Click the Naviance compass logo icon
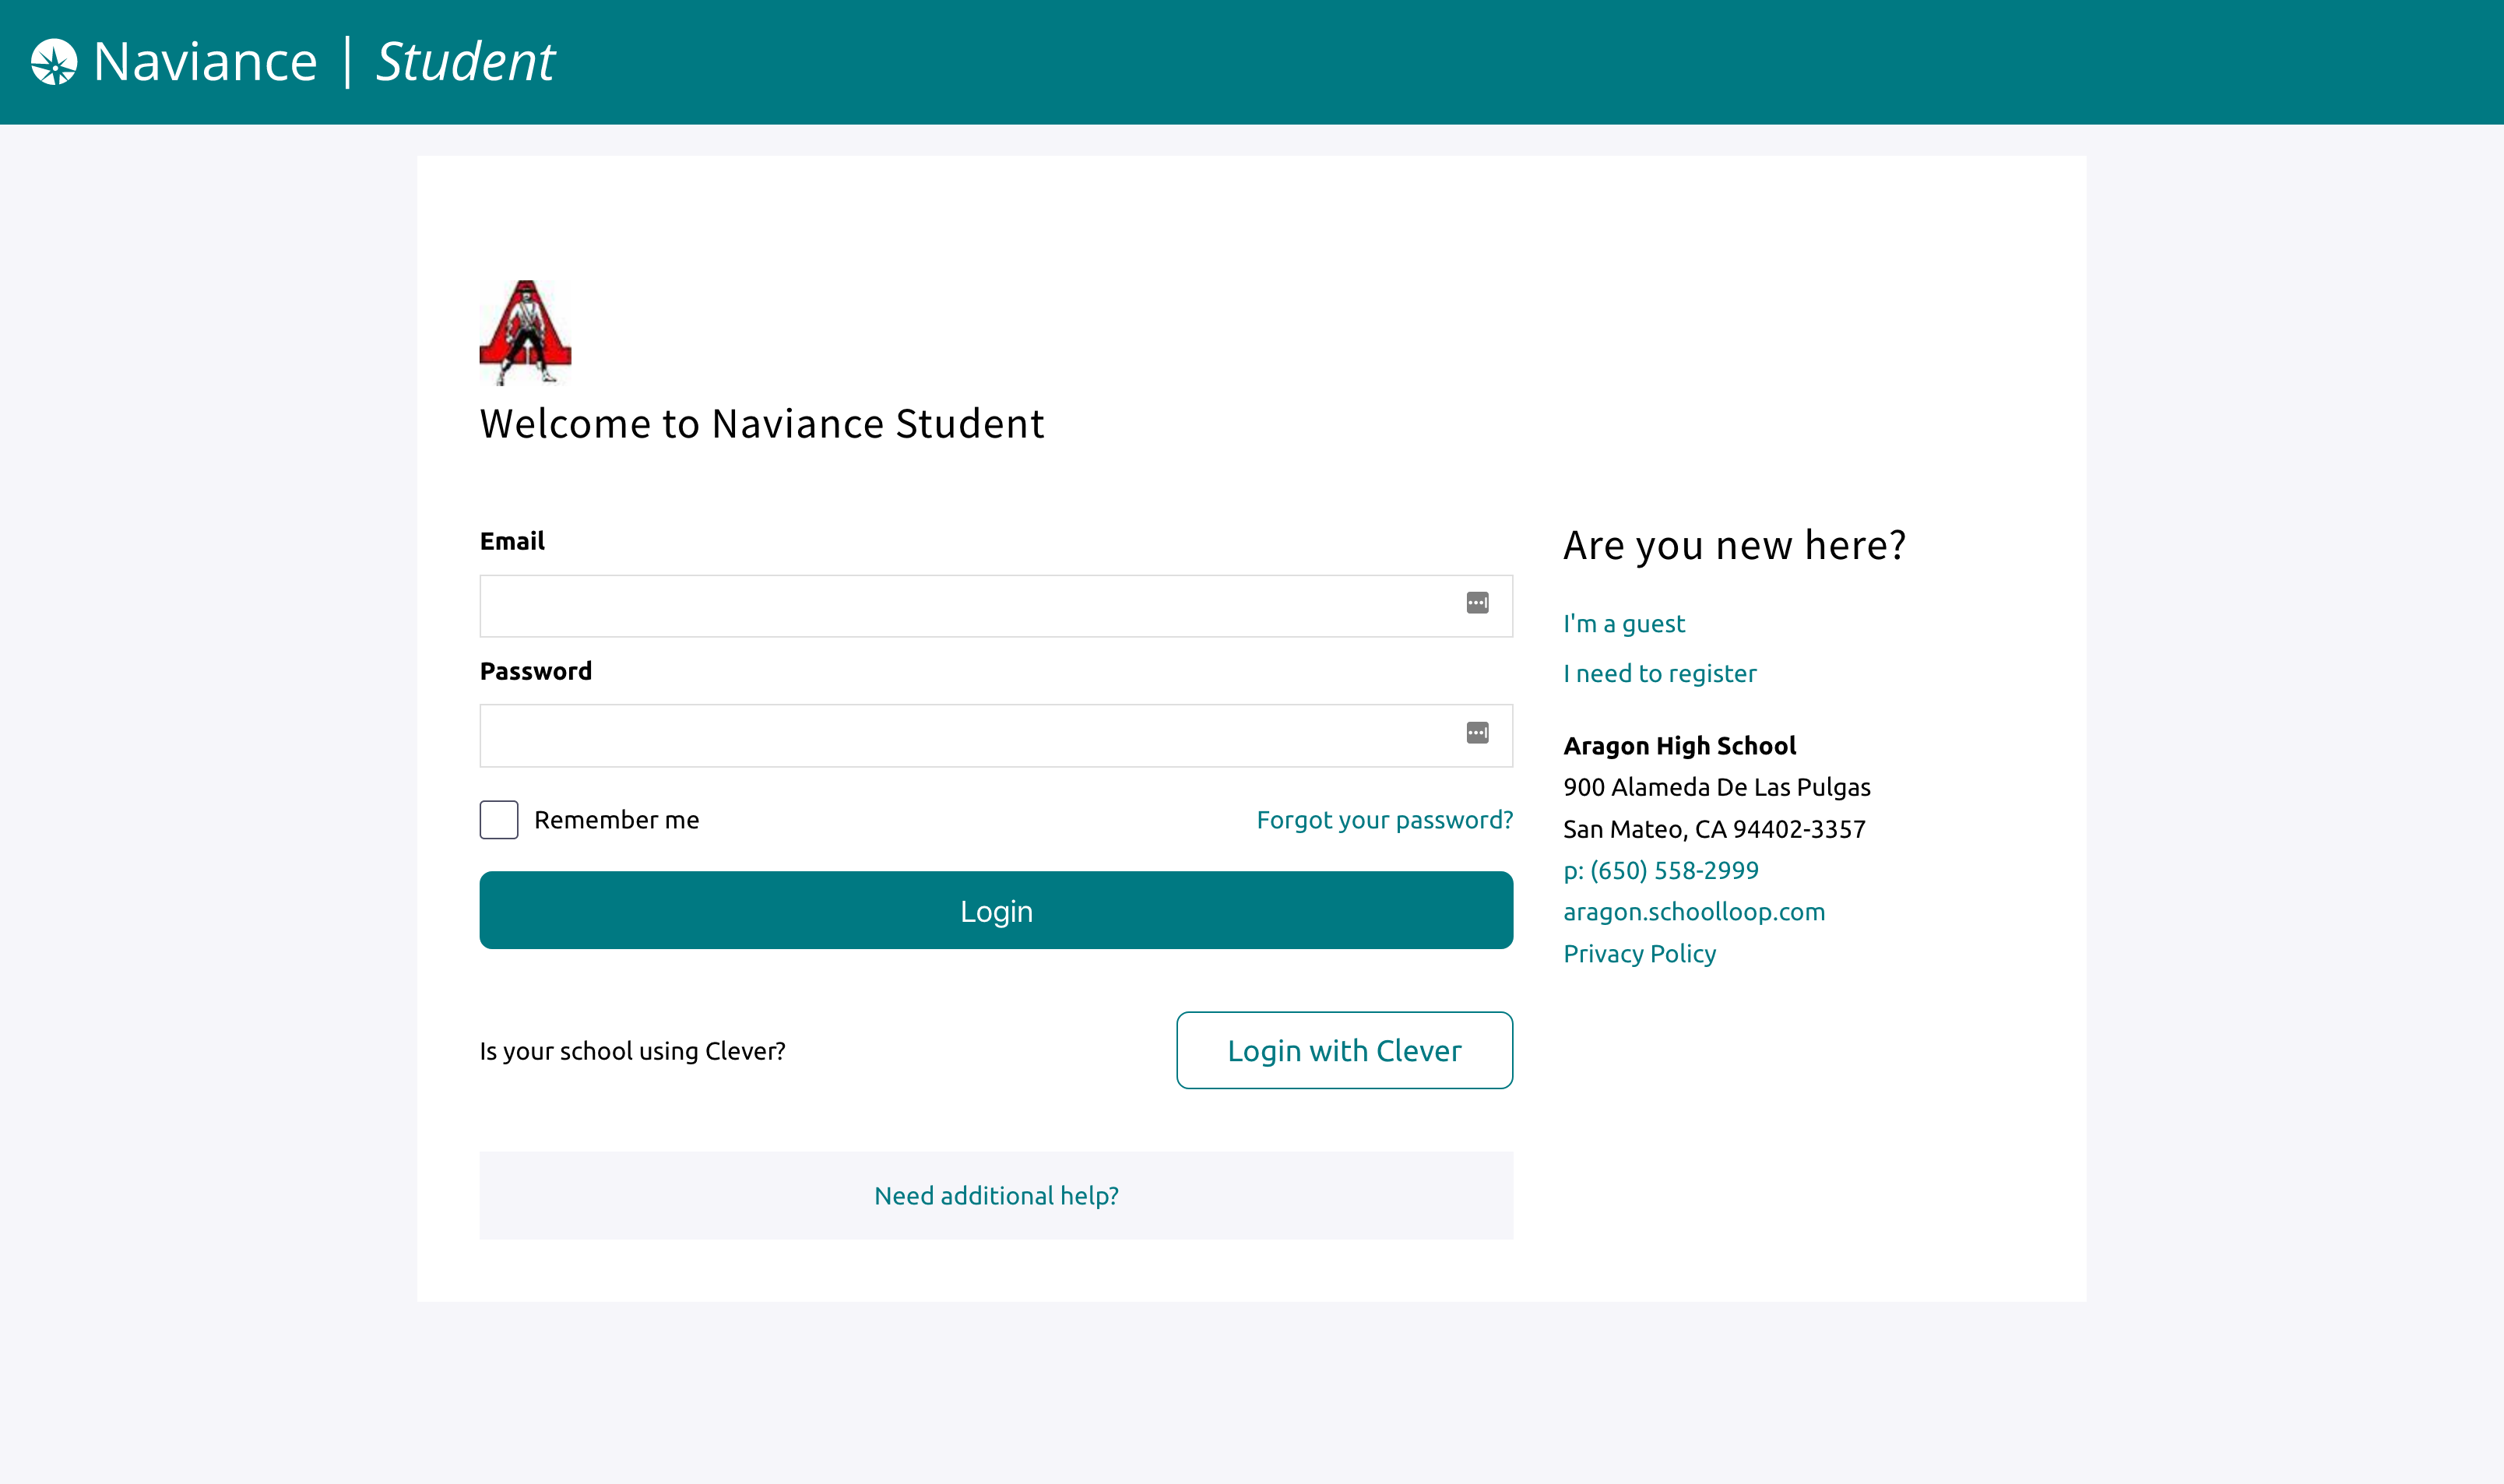The image size is (2504, 1484). point(54,62)
